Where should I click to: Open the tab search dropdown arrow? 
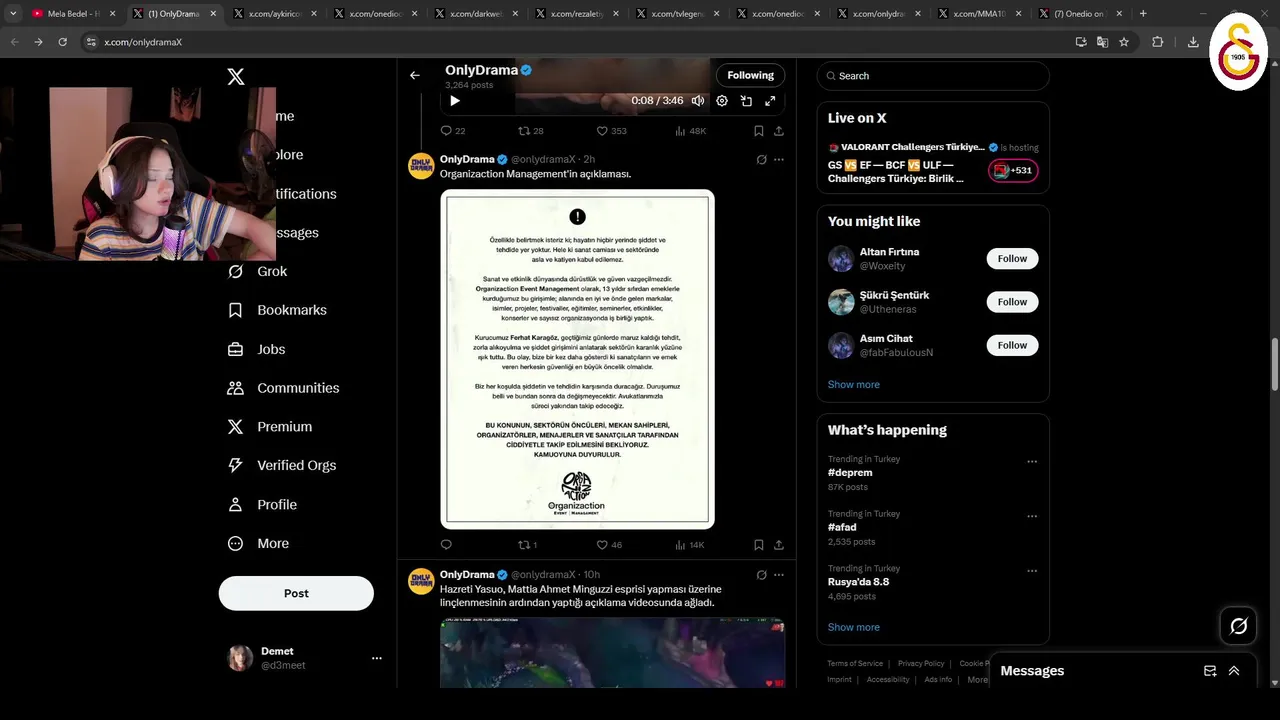(x=13, y=14)
